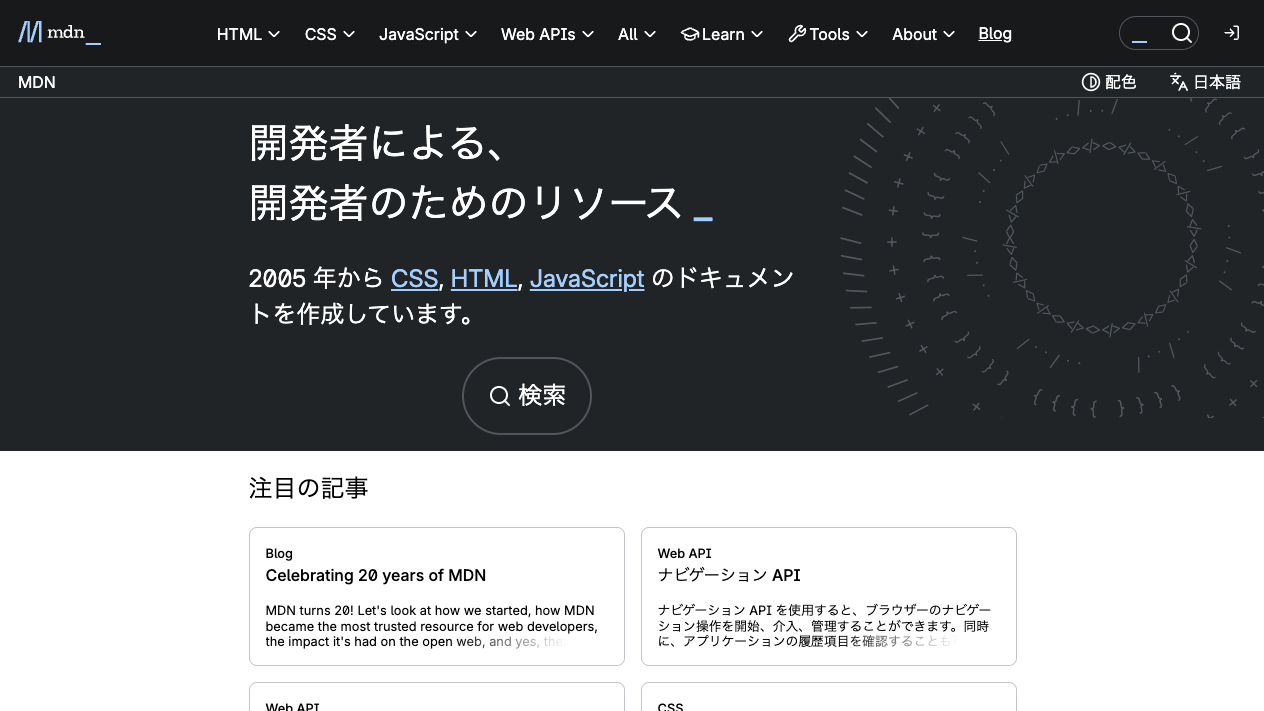Image resolution: width=1264 pixels, height=711 pixels.
Task: Click the 配色 theme switcher text
Action: point(1121,82)
